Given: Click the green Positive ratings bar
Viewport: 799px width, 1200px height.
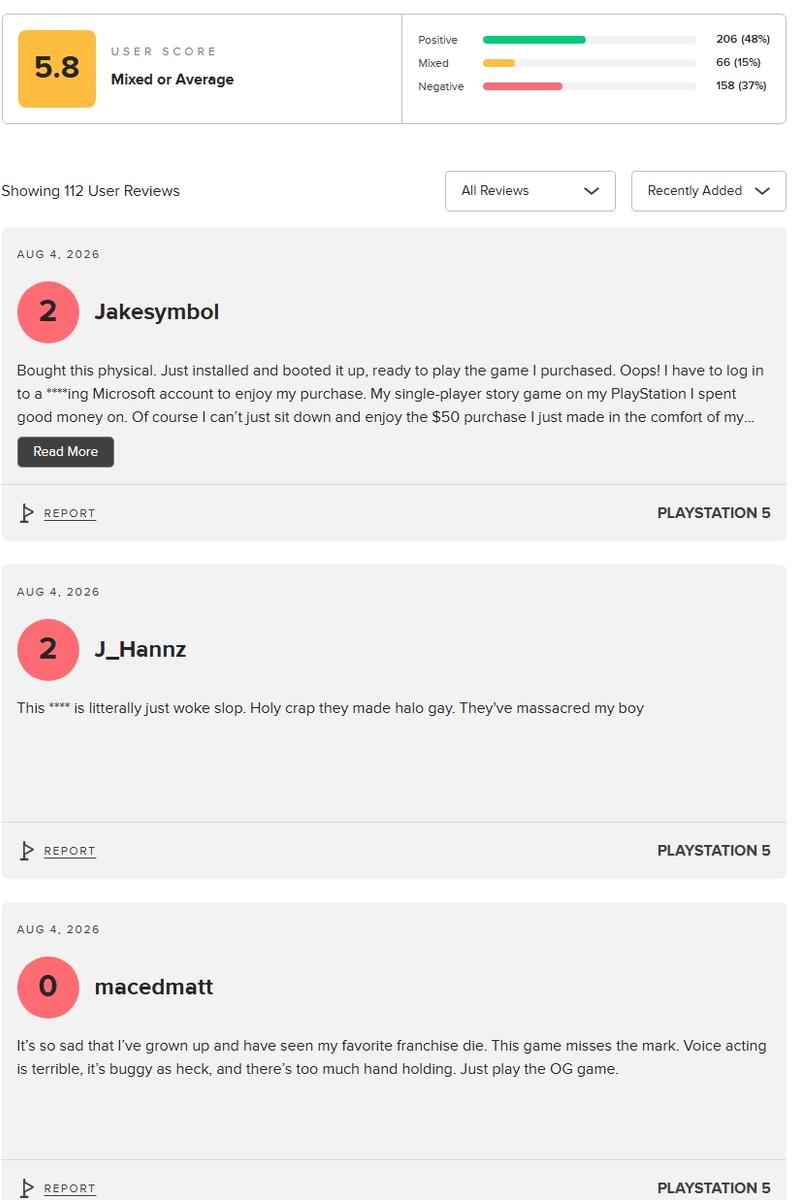Looking at the screenshot, I should coord(534,40).
